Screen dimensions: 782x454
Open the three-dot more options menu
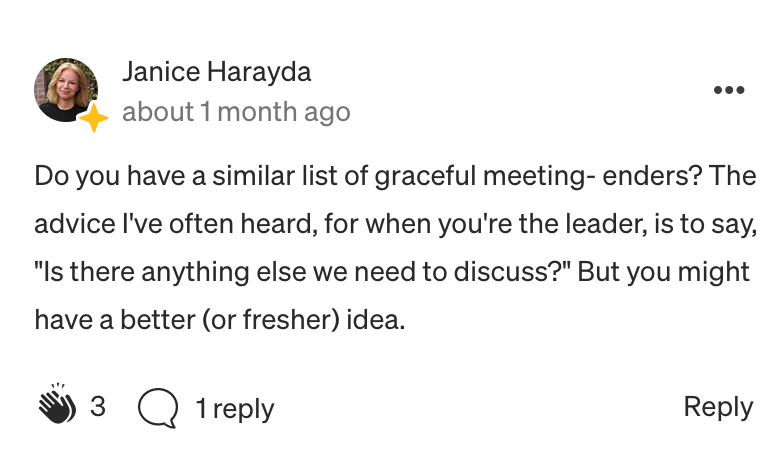(x=729, y=90)
